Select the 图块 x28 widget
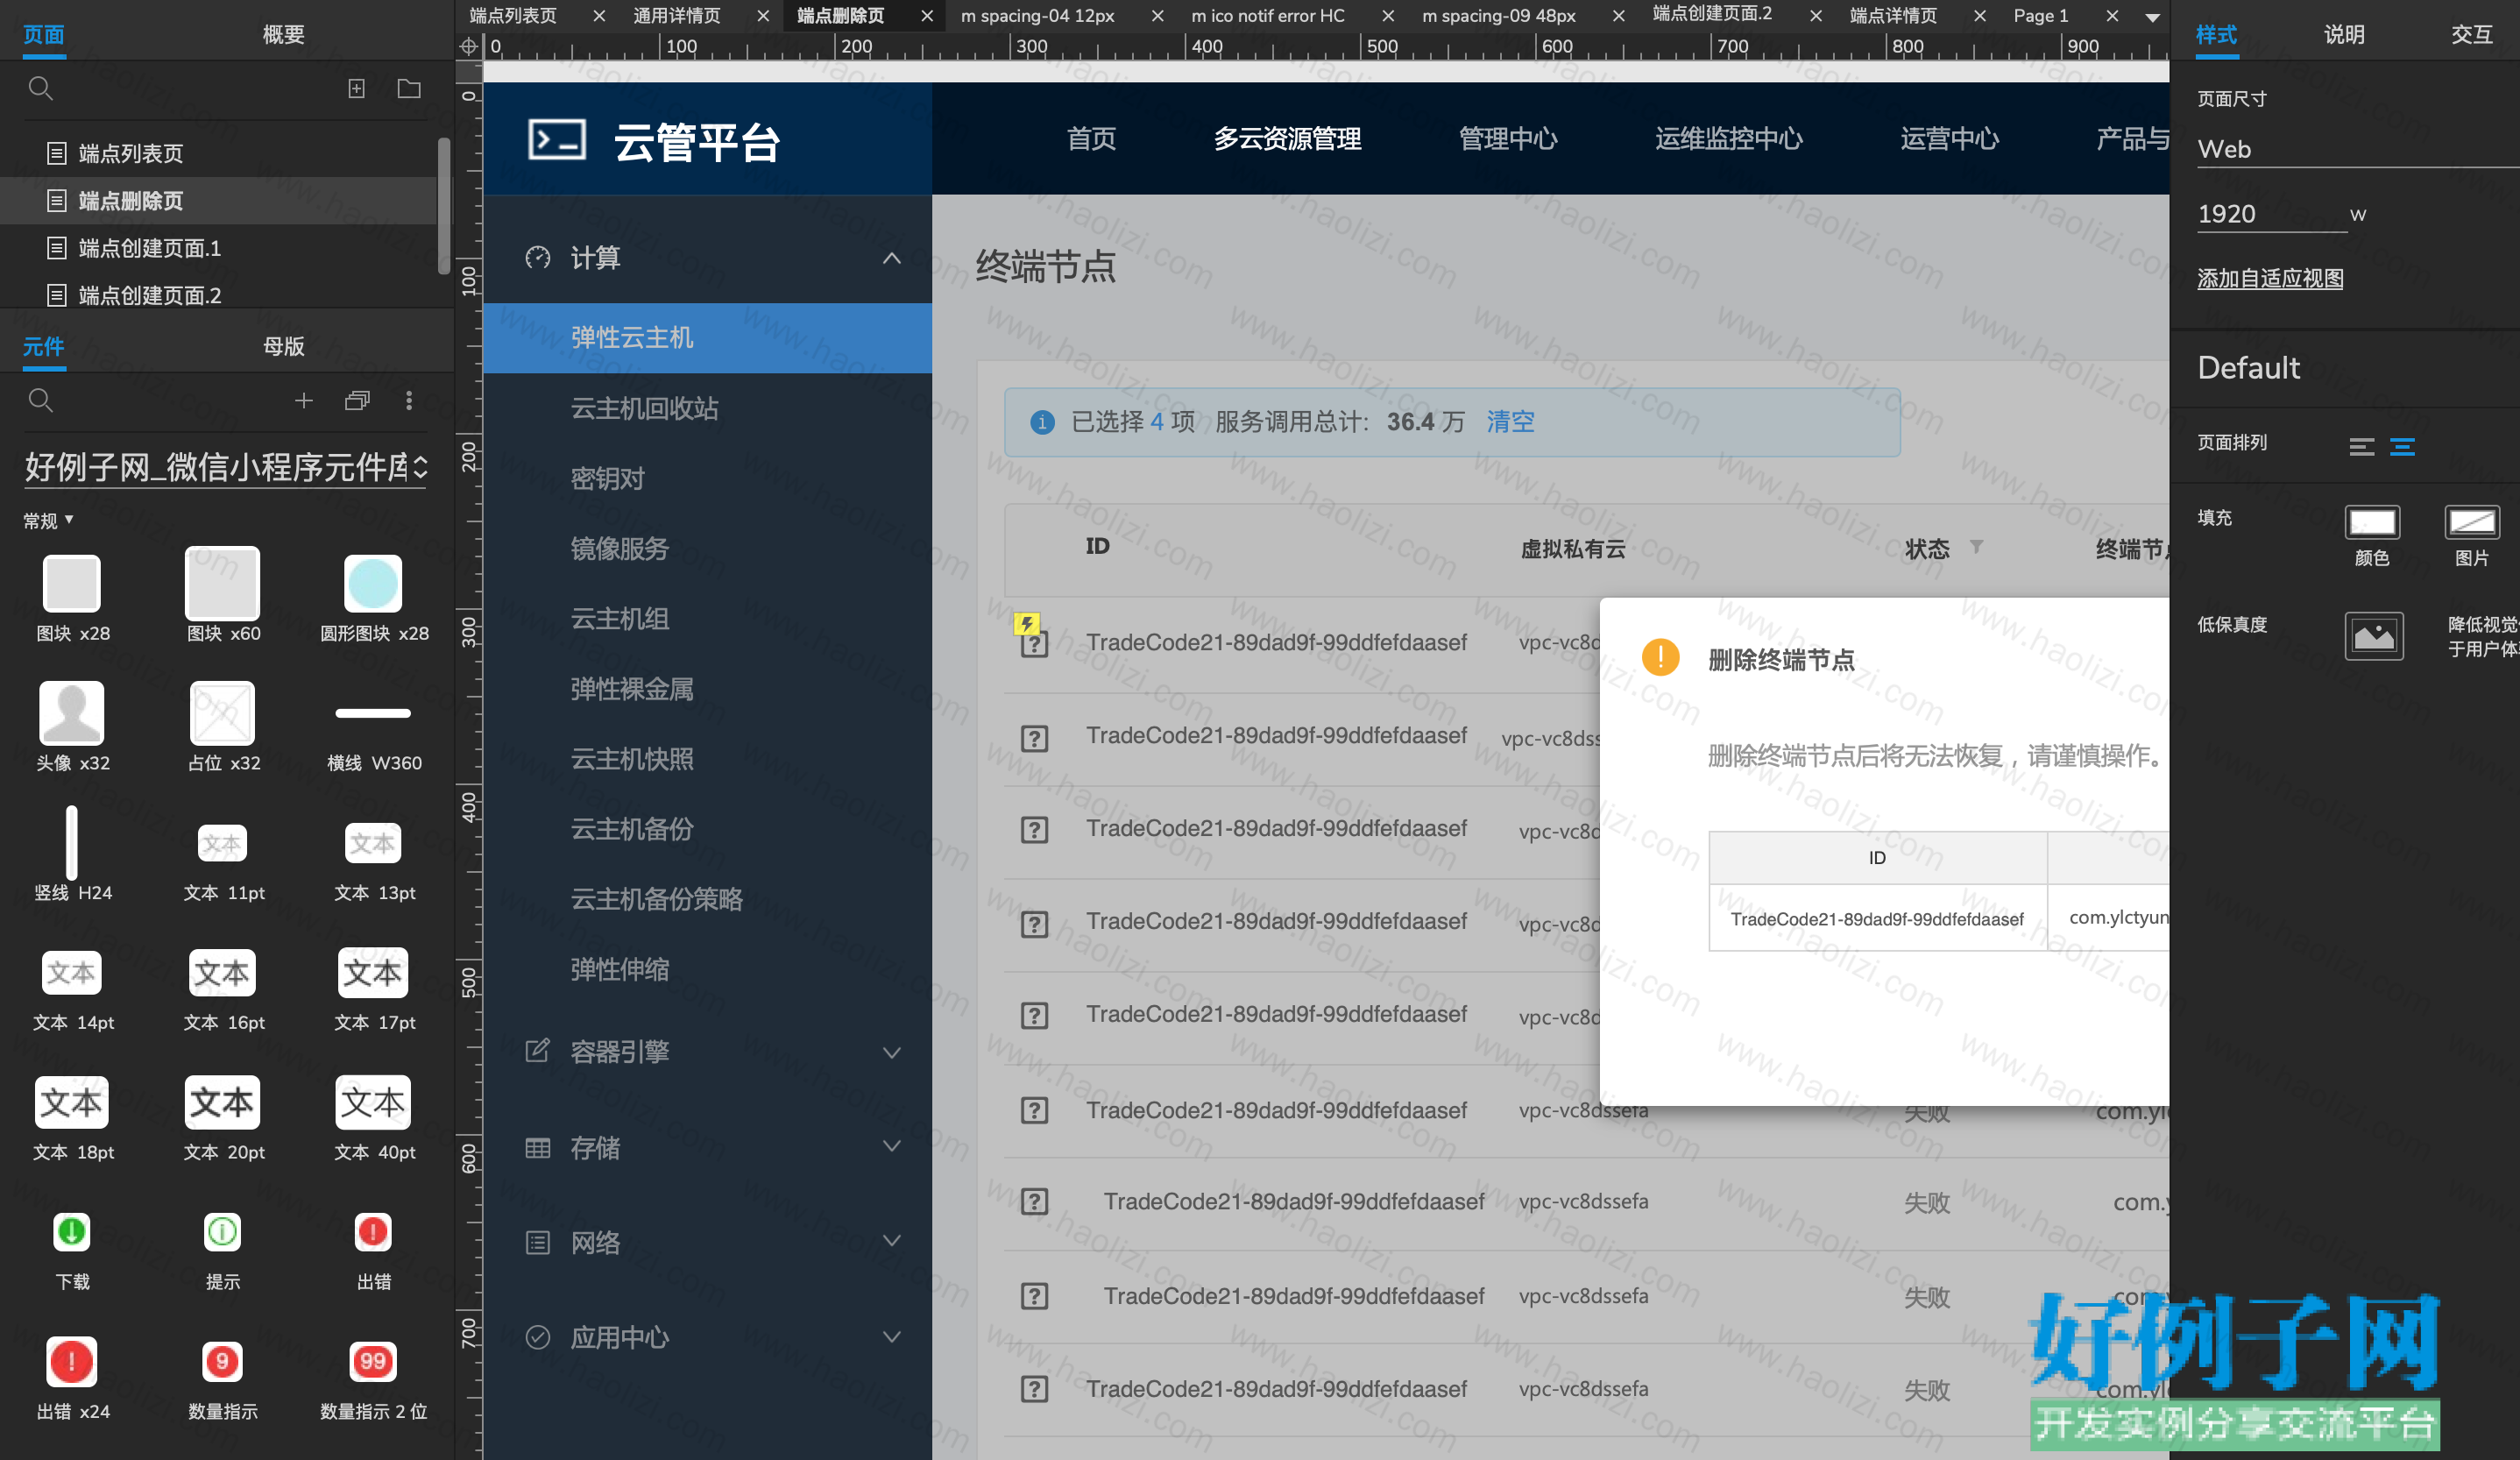2520x1460 pixels. click(72, 583)
